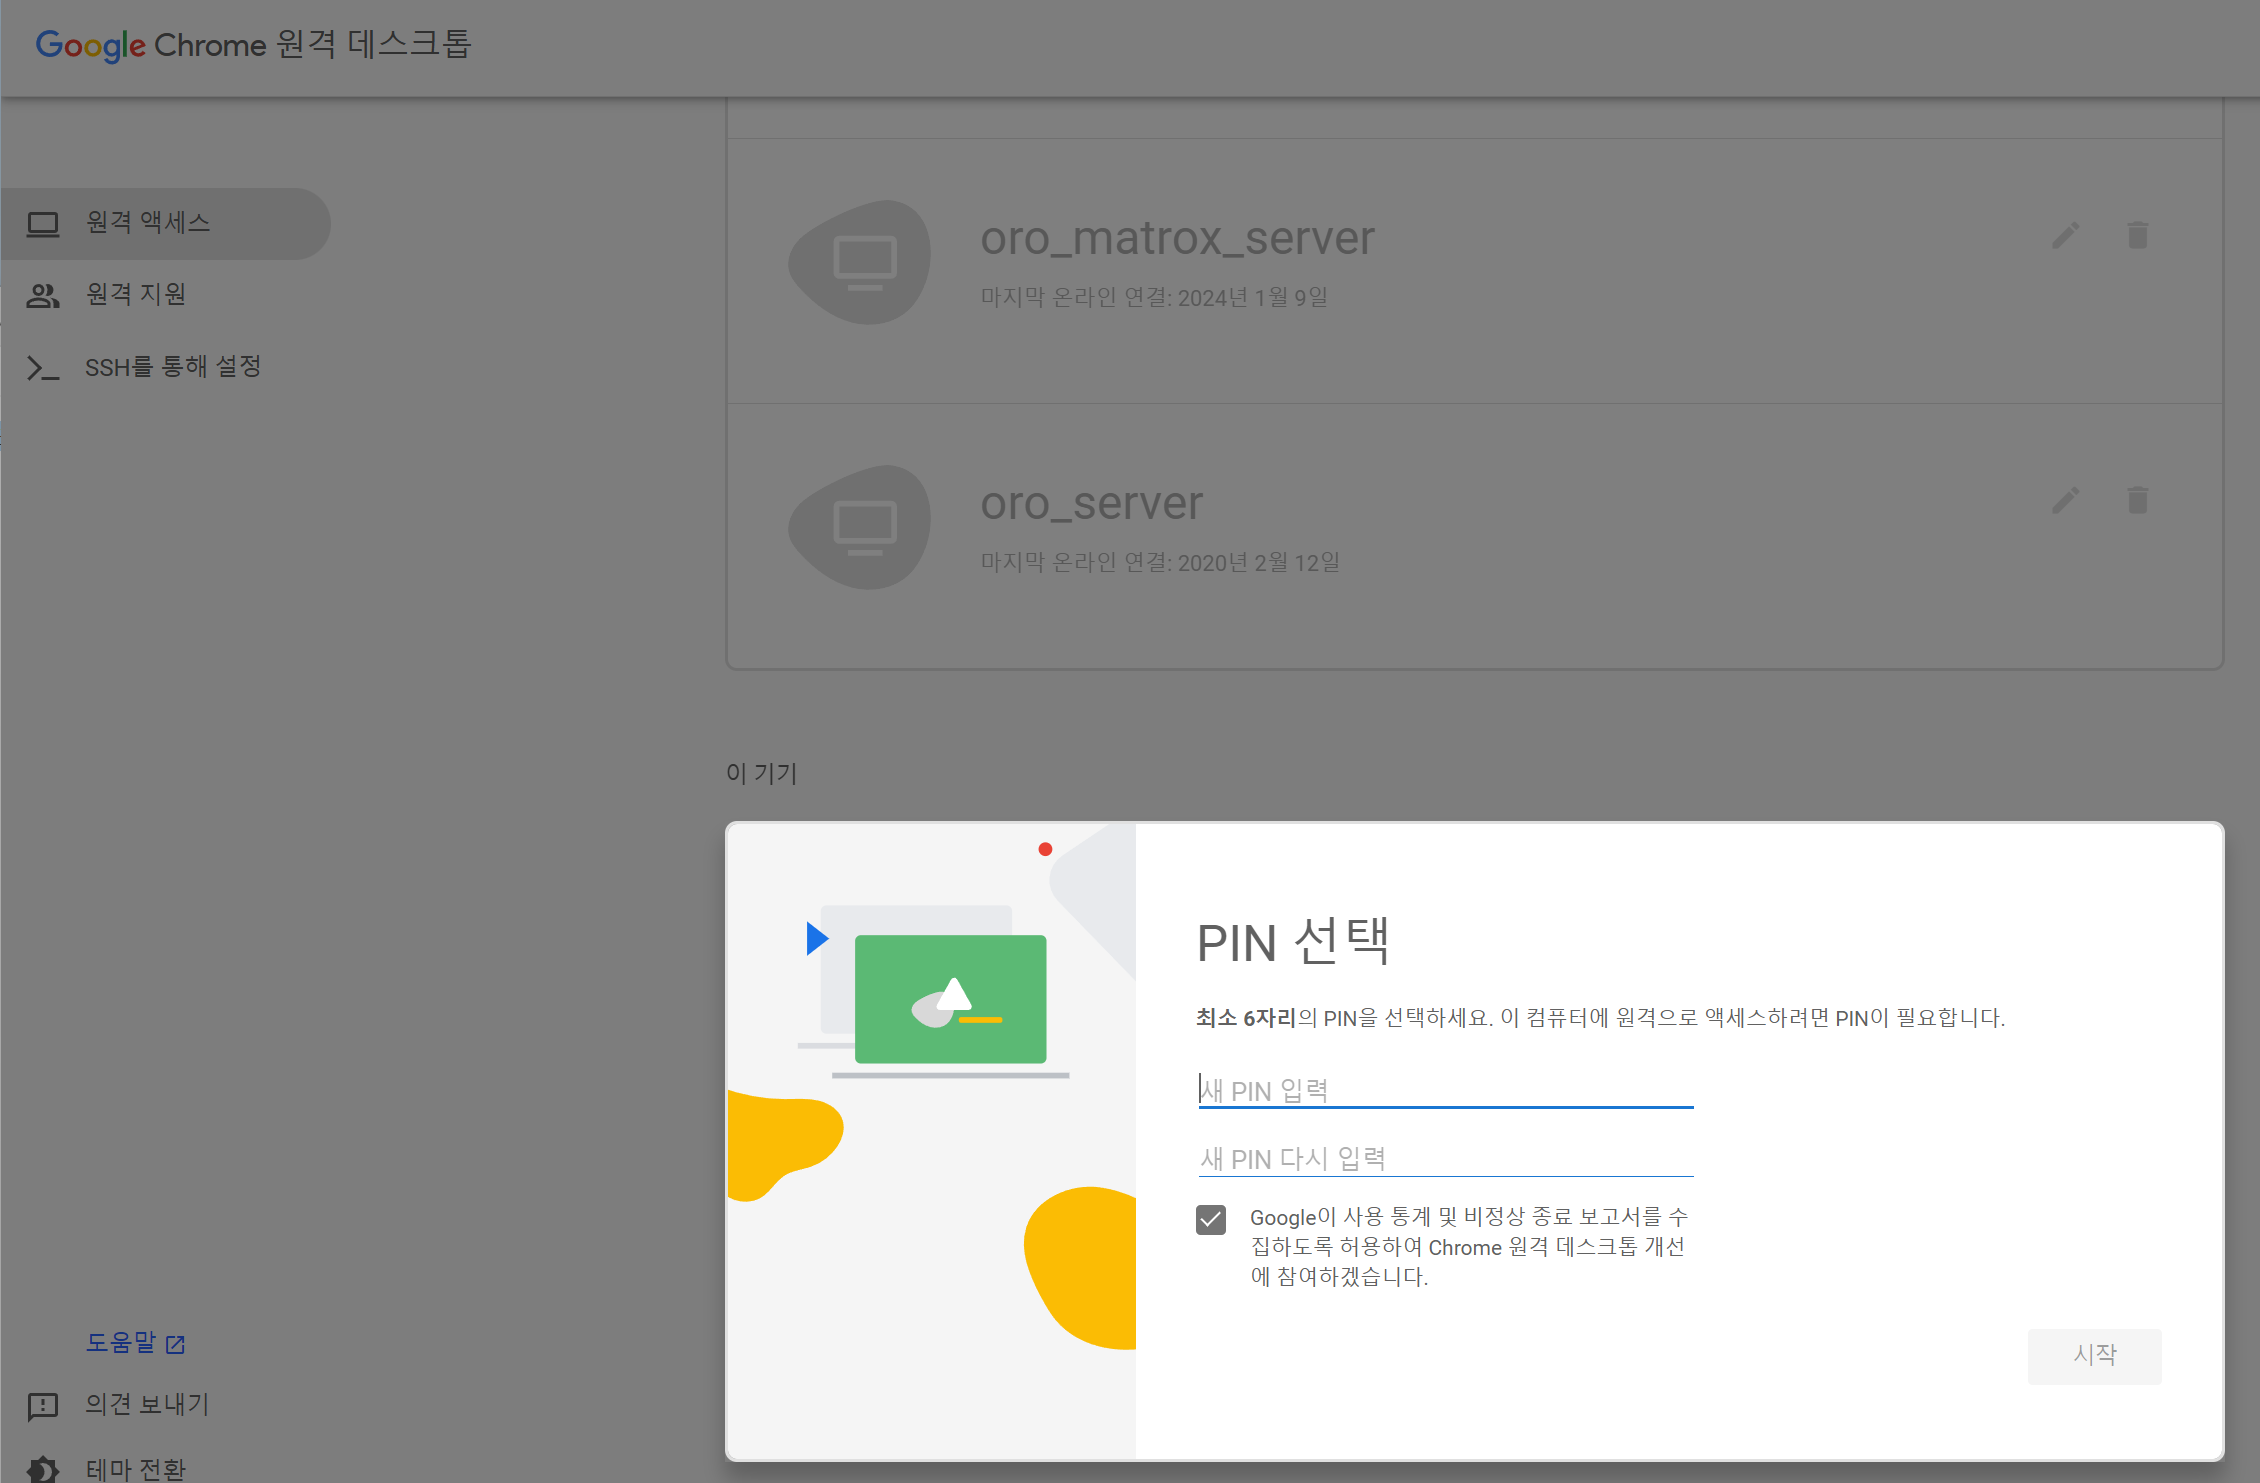Open 의견 보내기 feedback option
Viewport: 2260px width, 1483px height.
(147, 1405)
